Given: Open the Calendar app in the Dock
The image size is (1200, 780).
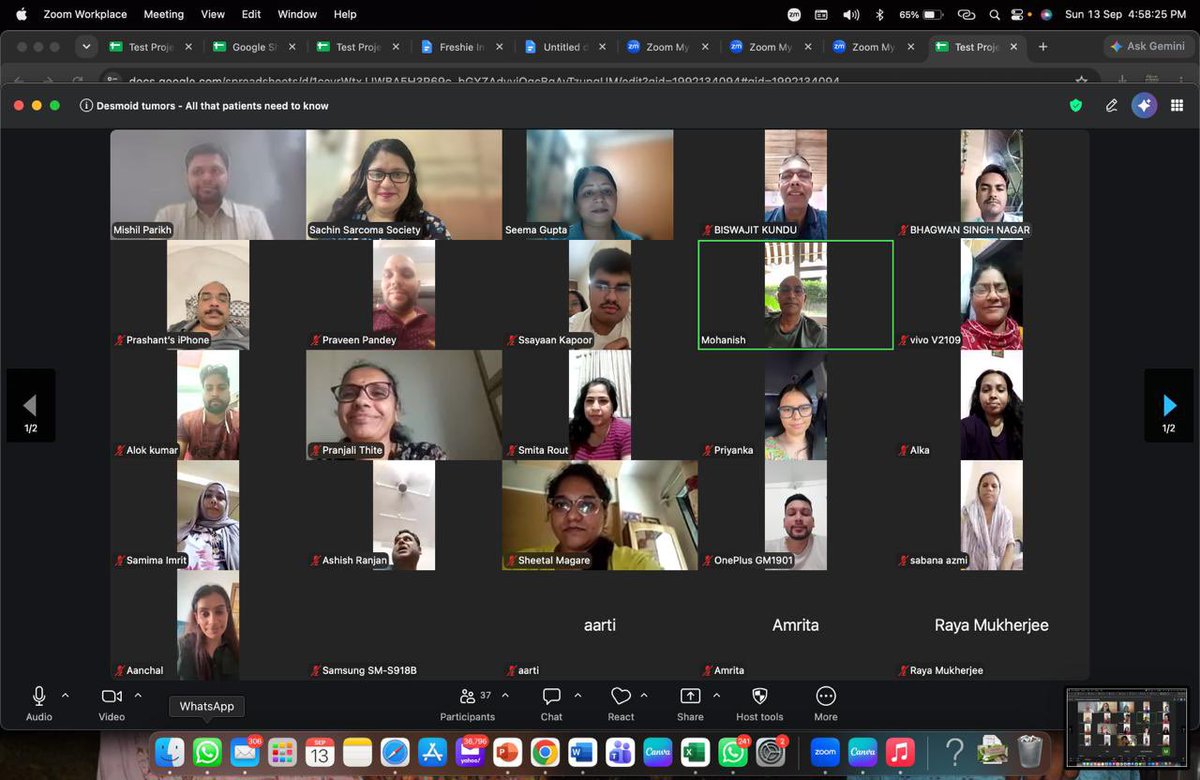Looking at the screenshot, I should click(x=320, y=751).
